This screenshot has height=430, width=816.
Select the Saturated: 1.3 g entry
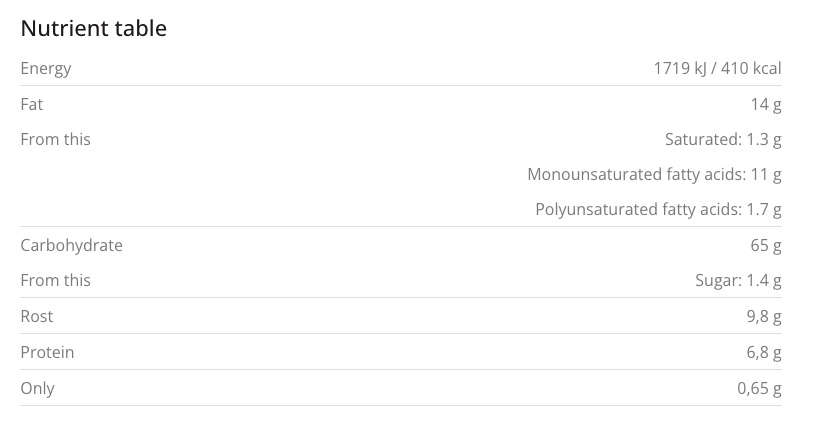(723, 139)
